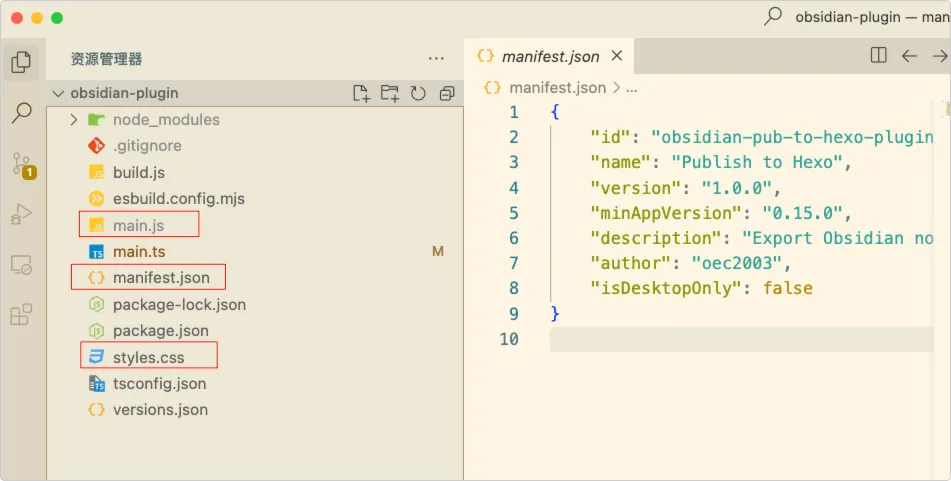The width and height of the screenshot is (951, 481).
Task: Click line number 5 in the gutter
Action: click(x=514, y=213)
